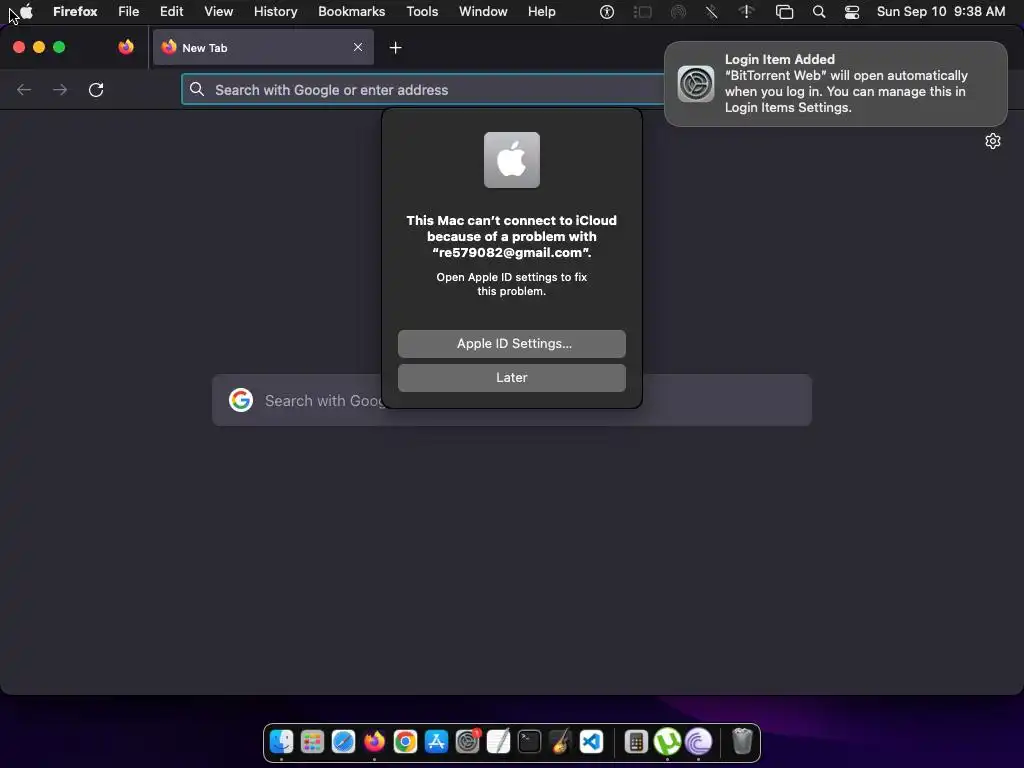
Task: Open the Accessibility menu bar icon
Action: (x=607, y=12)
